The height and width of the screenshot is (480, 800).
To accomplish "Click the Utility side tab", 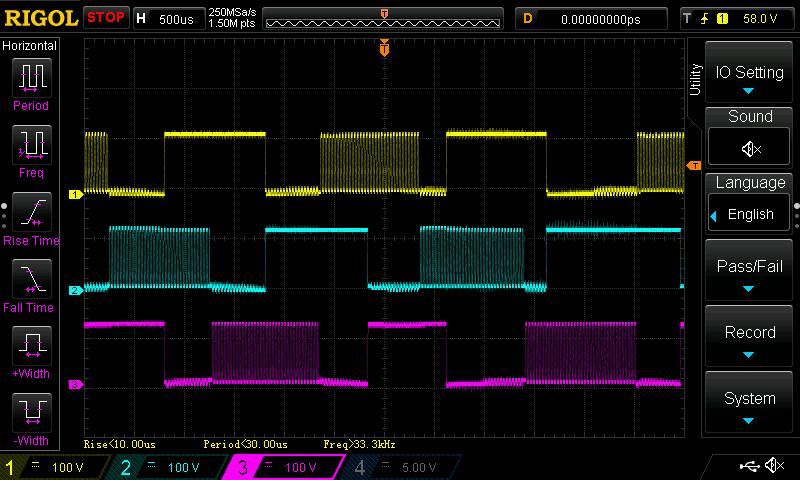I will (695, 79).
